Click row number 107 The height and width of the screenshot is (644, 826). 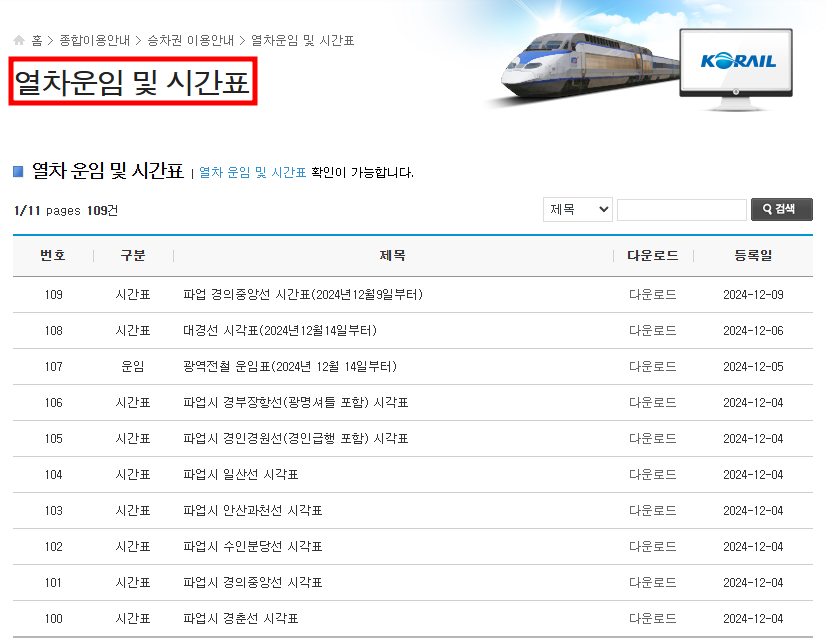tap(53, 366)
